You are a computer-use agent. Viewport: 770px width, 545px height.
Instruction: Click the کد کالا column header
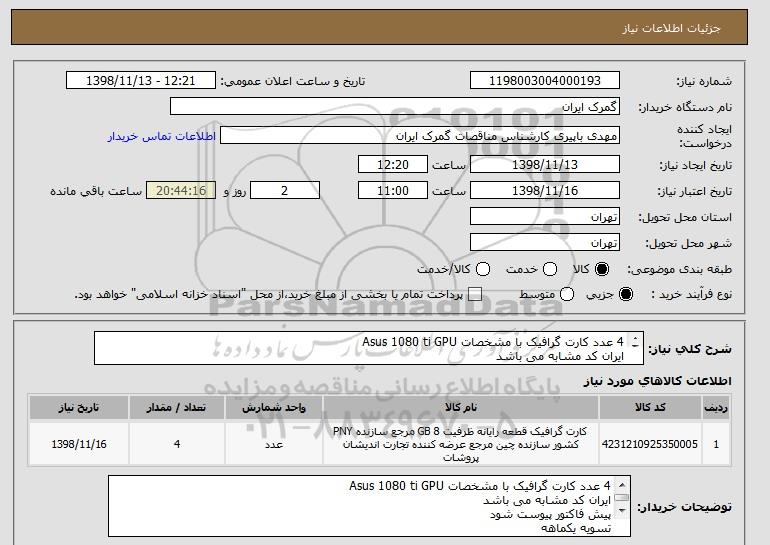(650, 408)
